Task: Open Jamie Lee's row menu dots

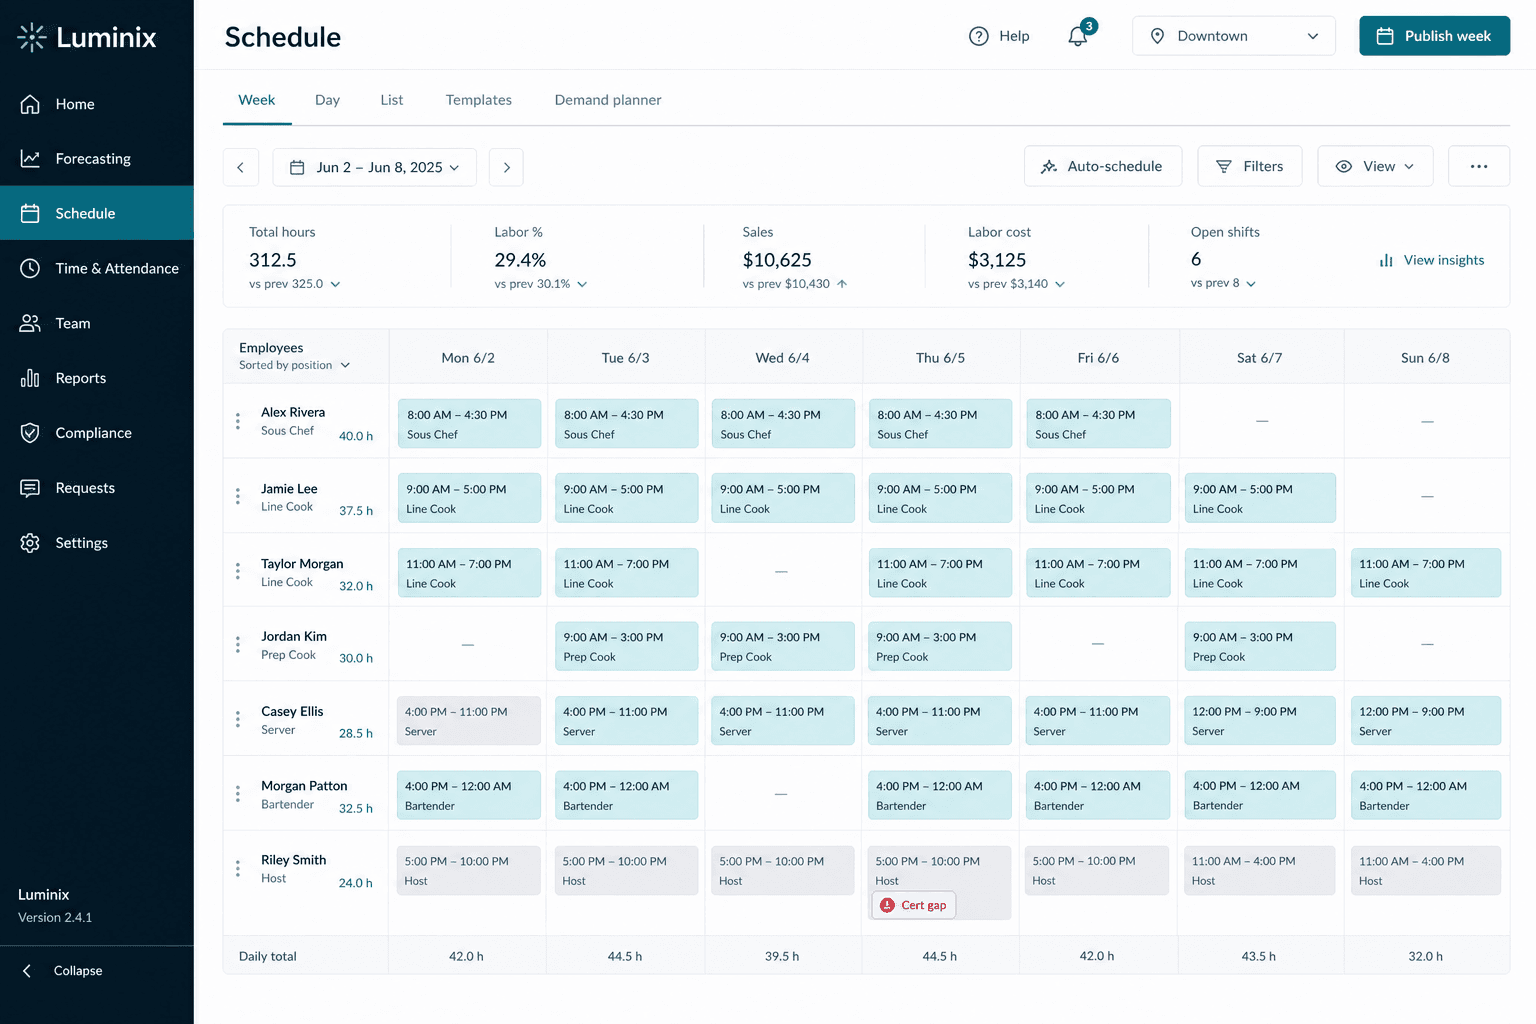Action: [x=238, y=496]
